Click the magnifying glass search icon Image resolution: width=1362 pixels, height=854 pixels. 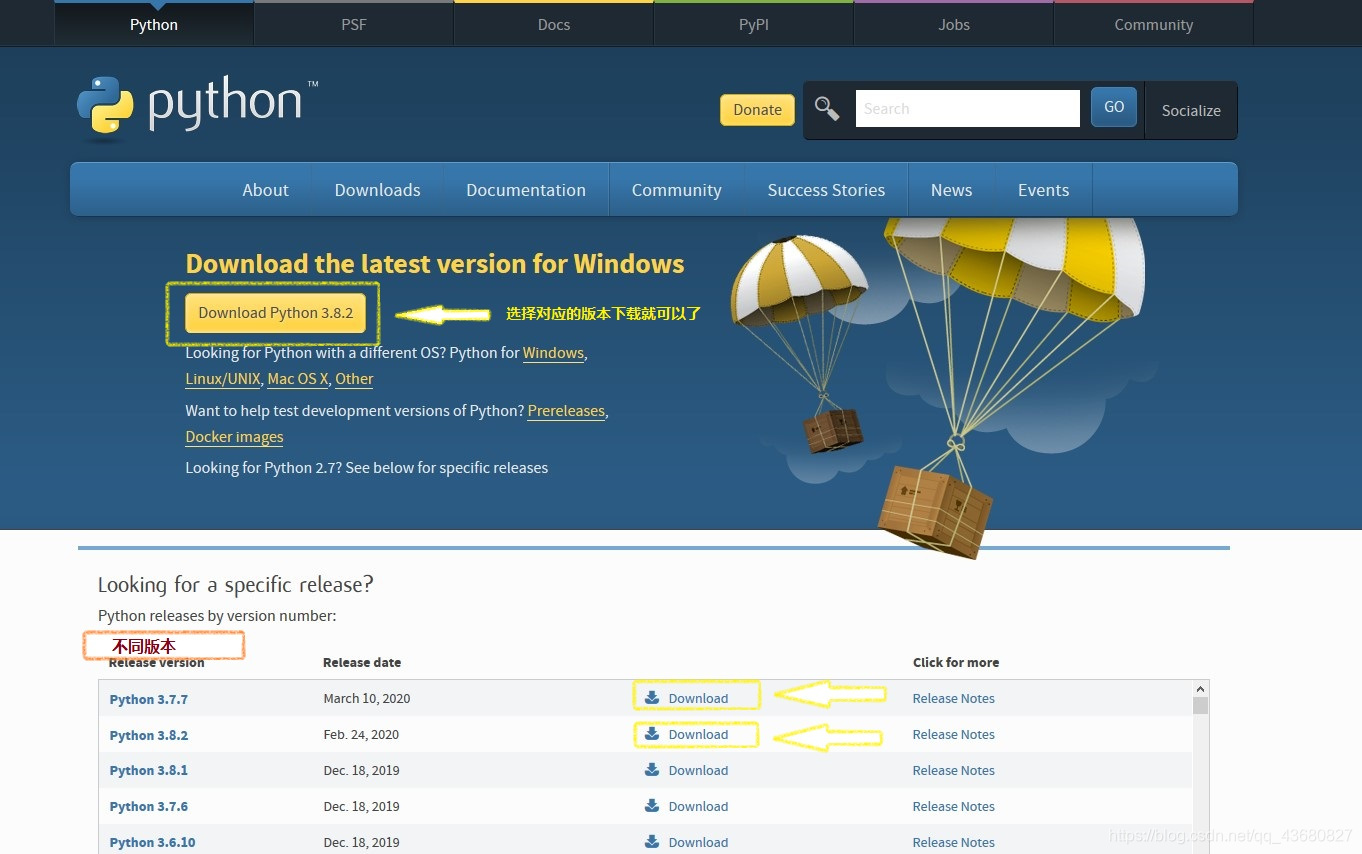point(827,108)
